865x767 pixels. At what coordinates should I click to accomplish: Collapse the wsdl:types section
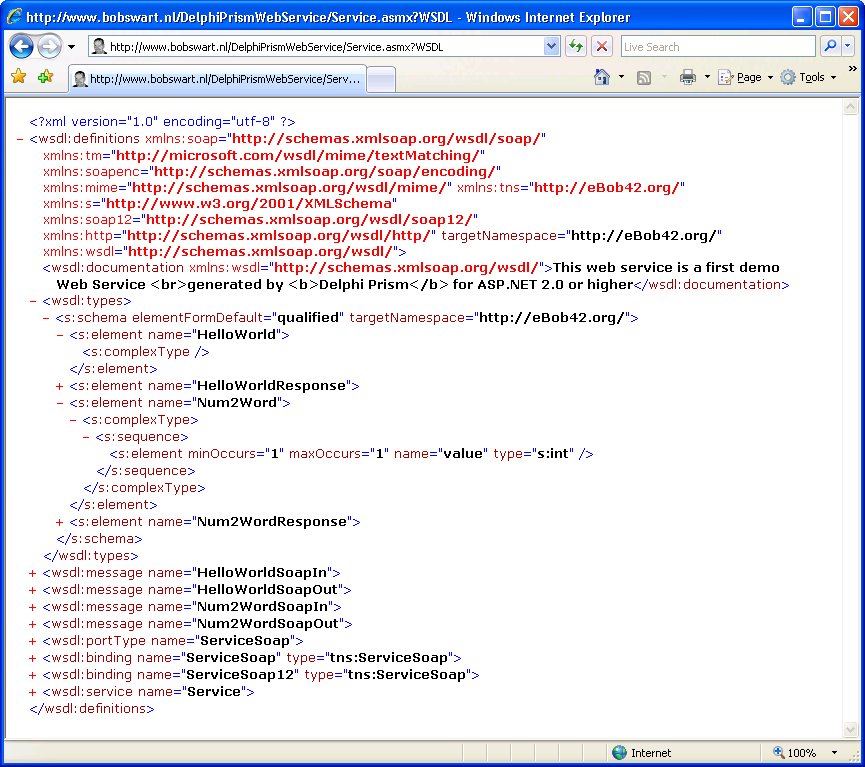pos(32,300)
